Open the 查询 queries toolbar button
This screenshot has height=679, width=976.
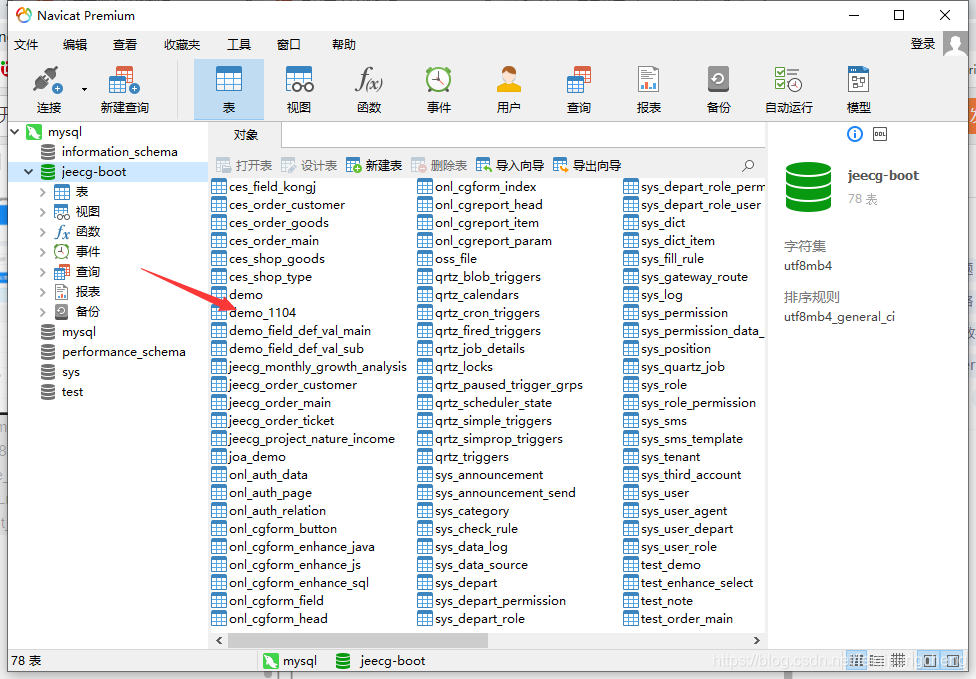coord(578,90)
